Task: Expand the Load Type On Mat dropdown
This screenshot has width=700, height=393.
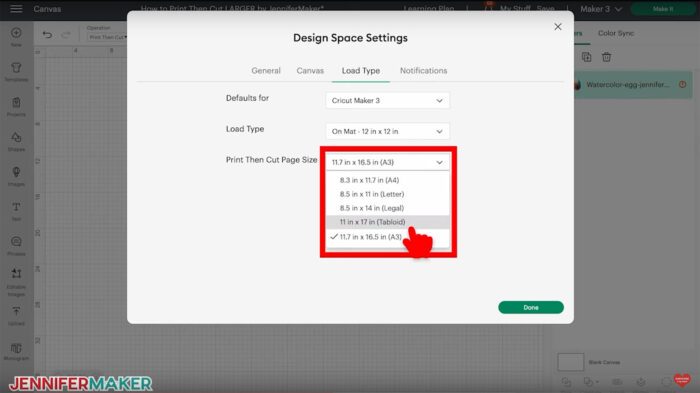Action: click(x=388, y=131)
